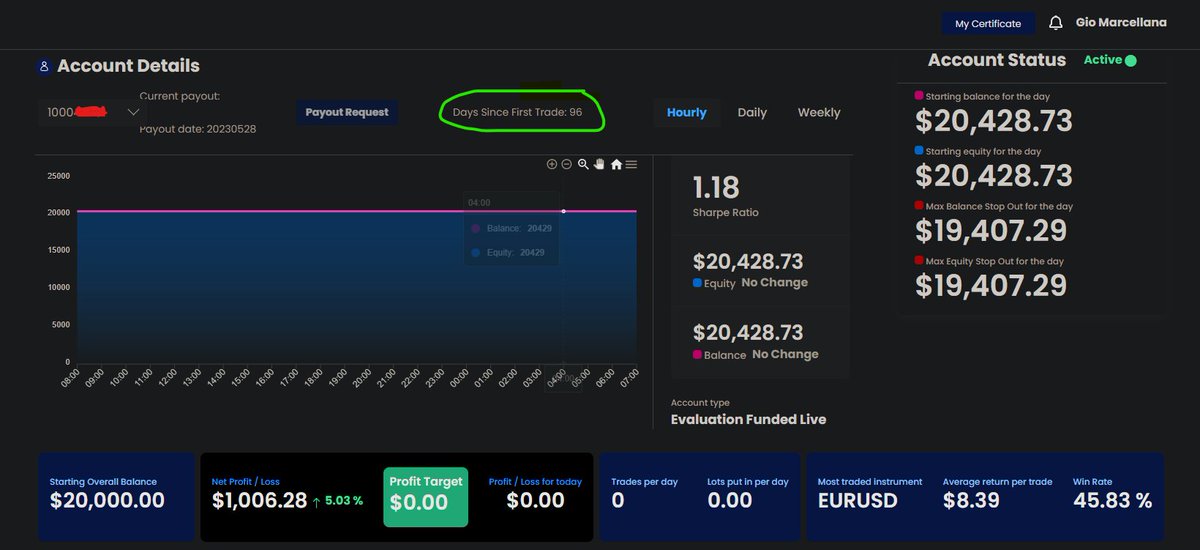Click the Days Since First Trade: 96 text

pos(517,112)
